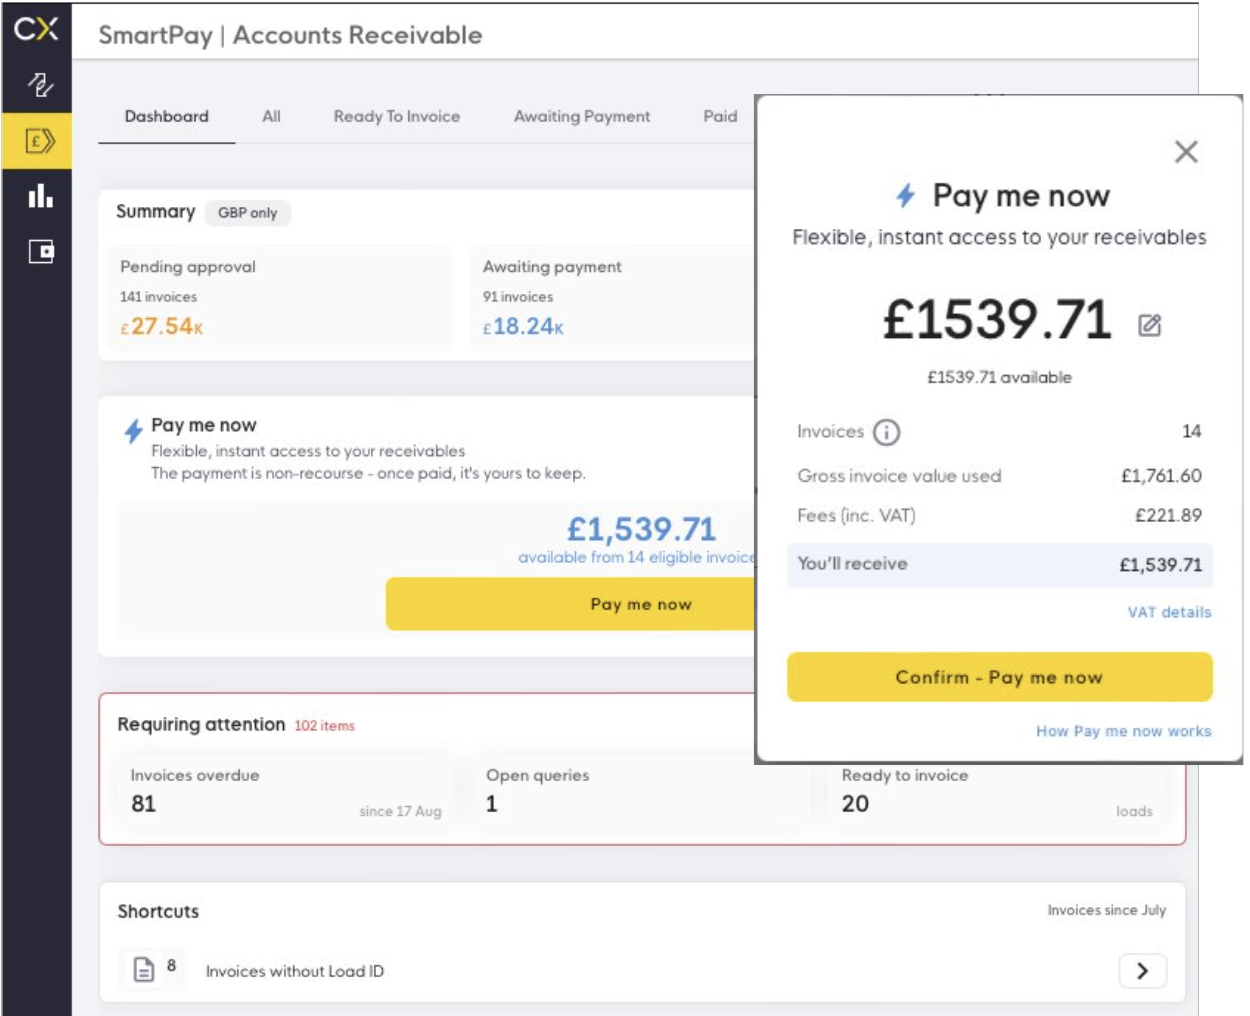The image size is (1250, 1016).
Task: Open the wallet icon in sidebar
Action: pyautogui.click(x=41, y=251)
